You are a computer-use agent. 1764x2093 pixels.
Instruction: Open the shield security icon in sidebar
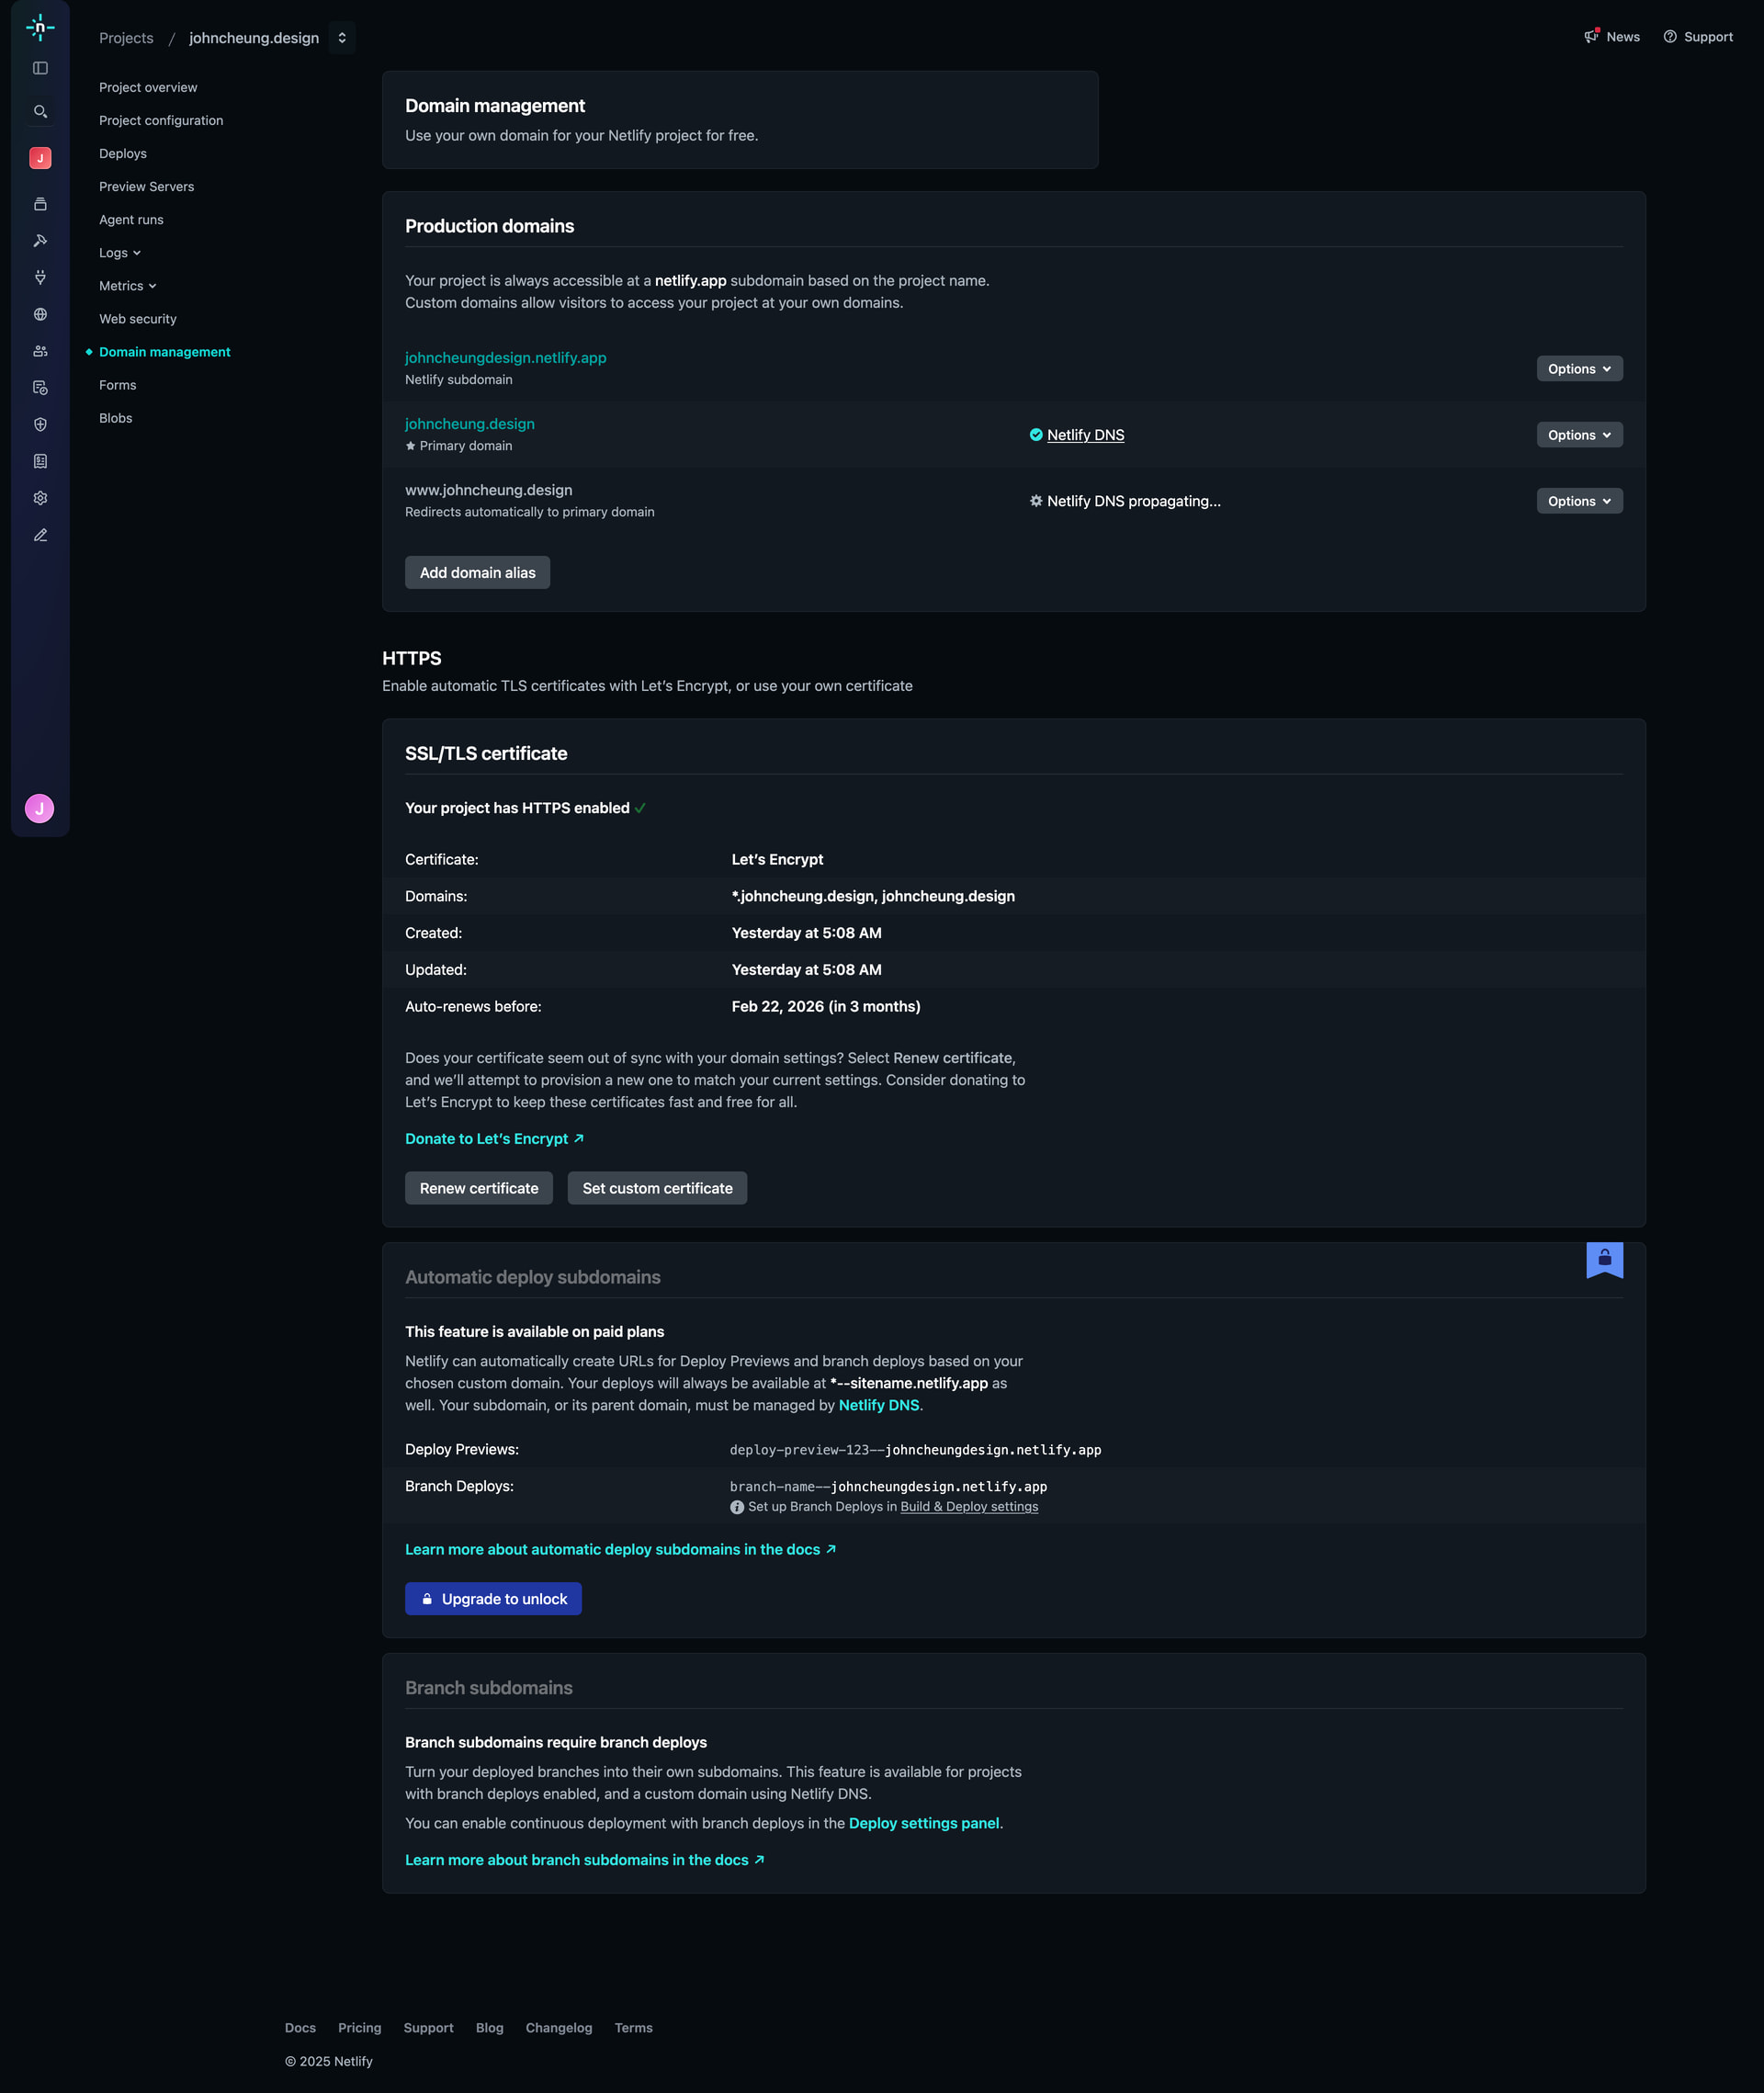point(40,424)
